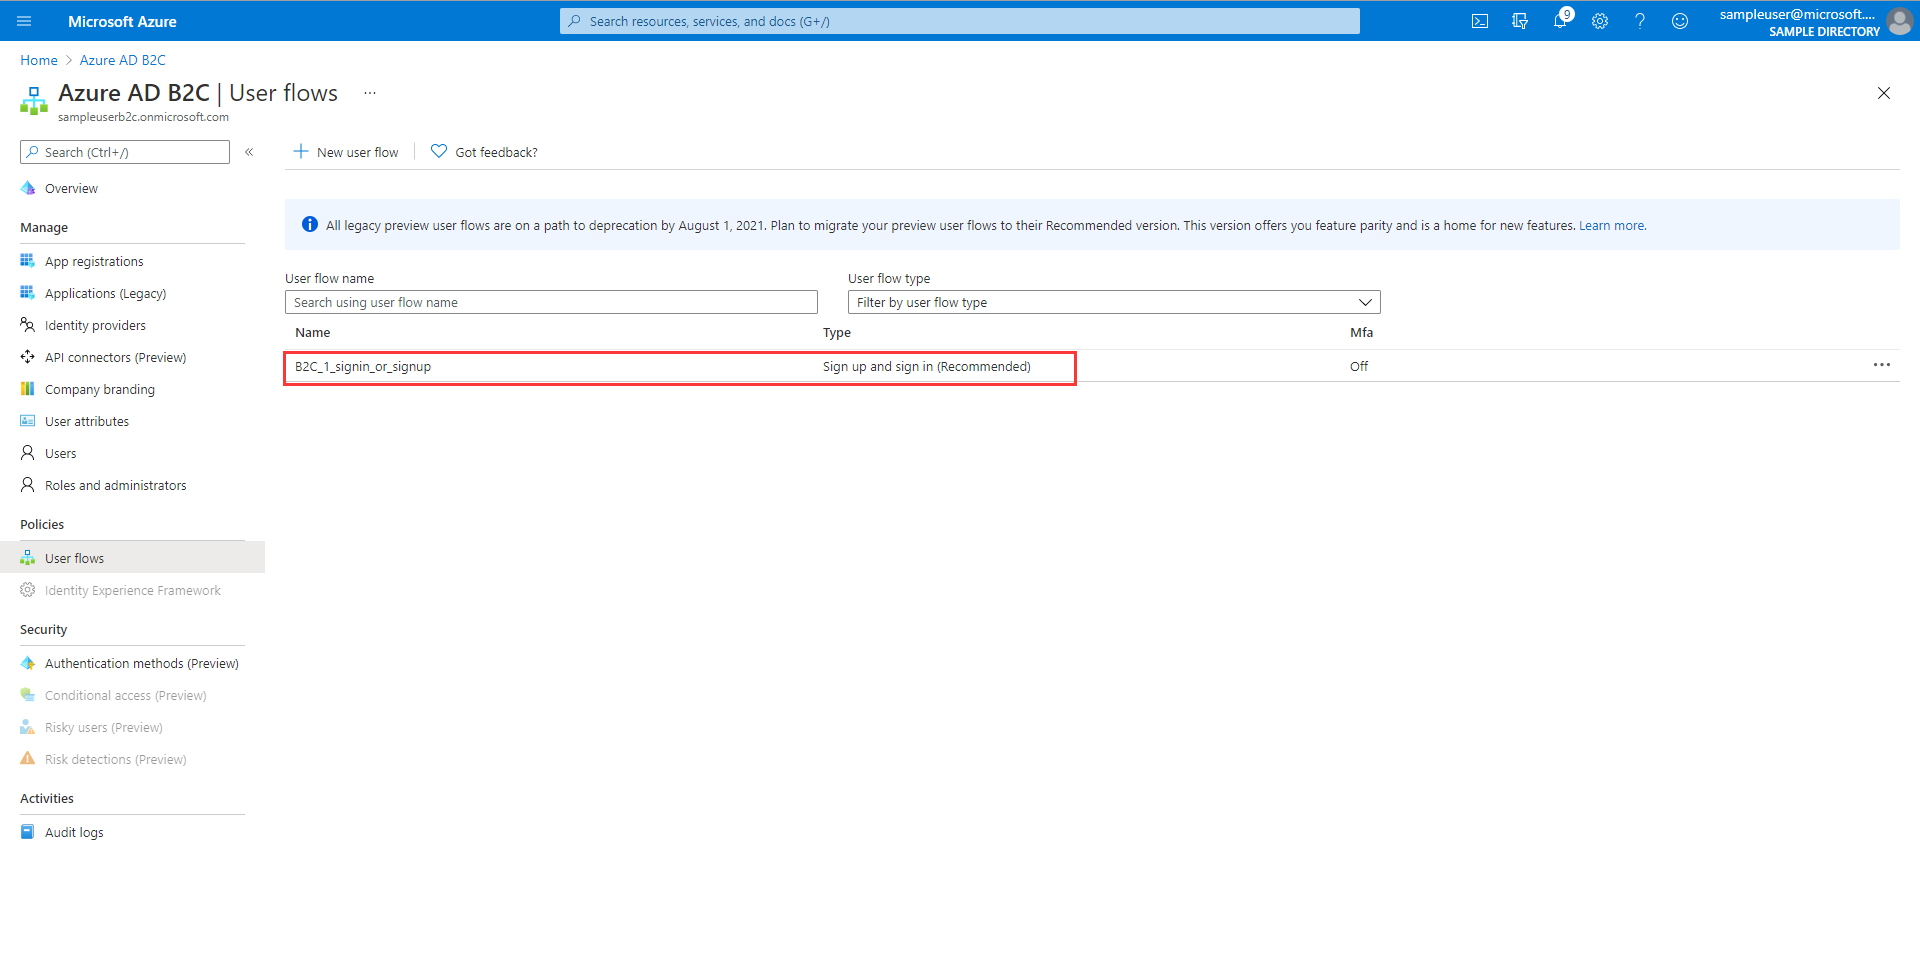The width and height of the screenshot is (1920, 970).
Task: Click the plus icon for New user flow
Action: pos(300,151)
